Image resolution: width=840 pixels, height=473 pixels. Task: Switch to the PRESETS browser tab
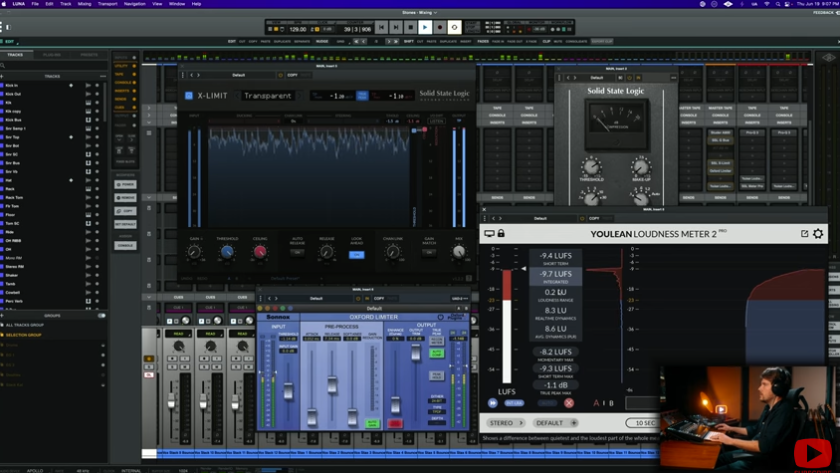pos(89,55)
